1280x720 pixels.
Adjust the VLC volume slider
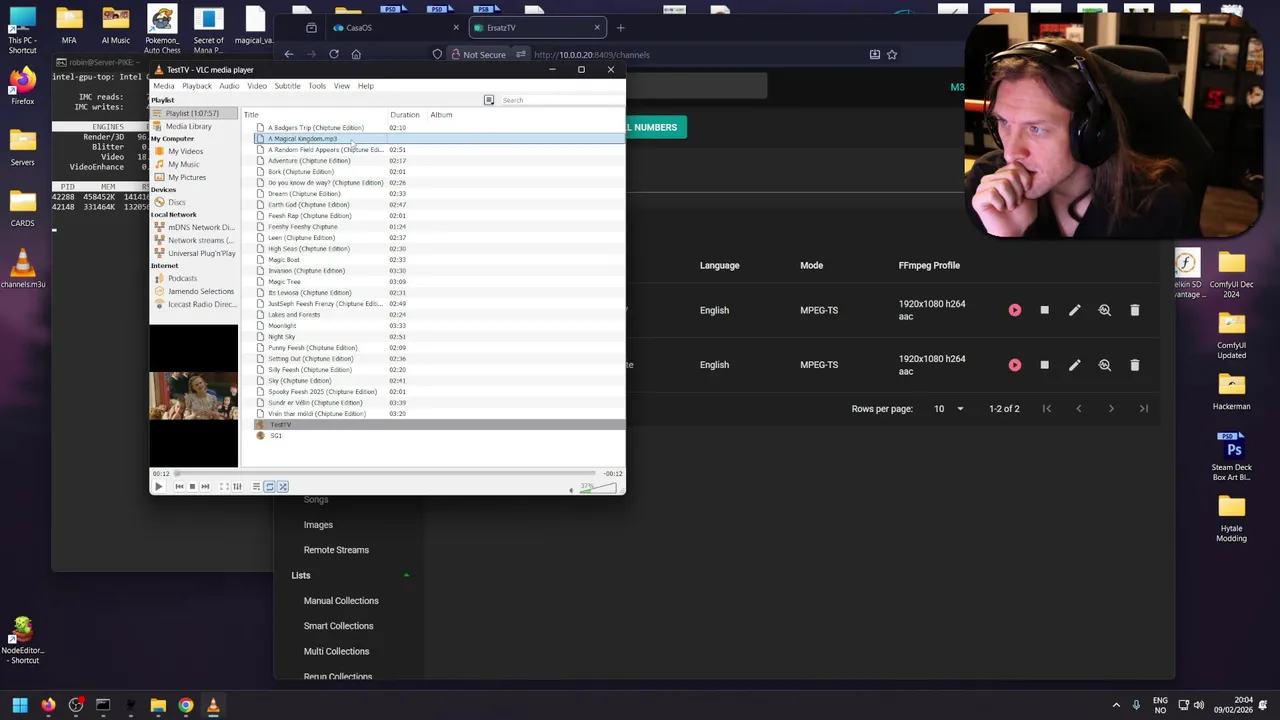click(600, 488)
